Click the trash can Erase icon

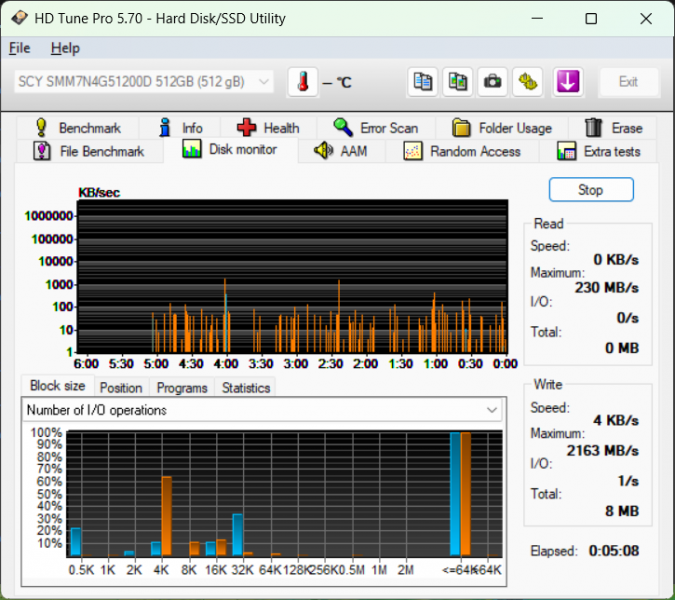(x=593, y=127)
